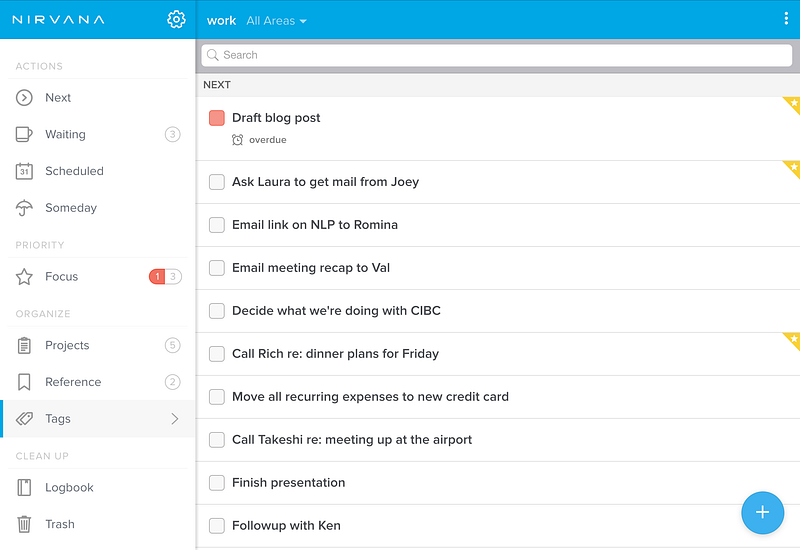
Task: Select the Someday umbrella icon
Action: tap(25, 208)
